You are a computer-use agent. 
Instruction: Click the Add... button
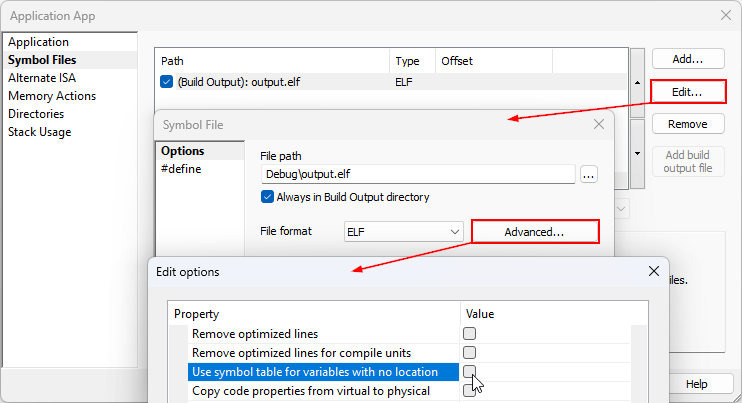[687, 60]
